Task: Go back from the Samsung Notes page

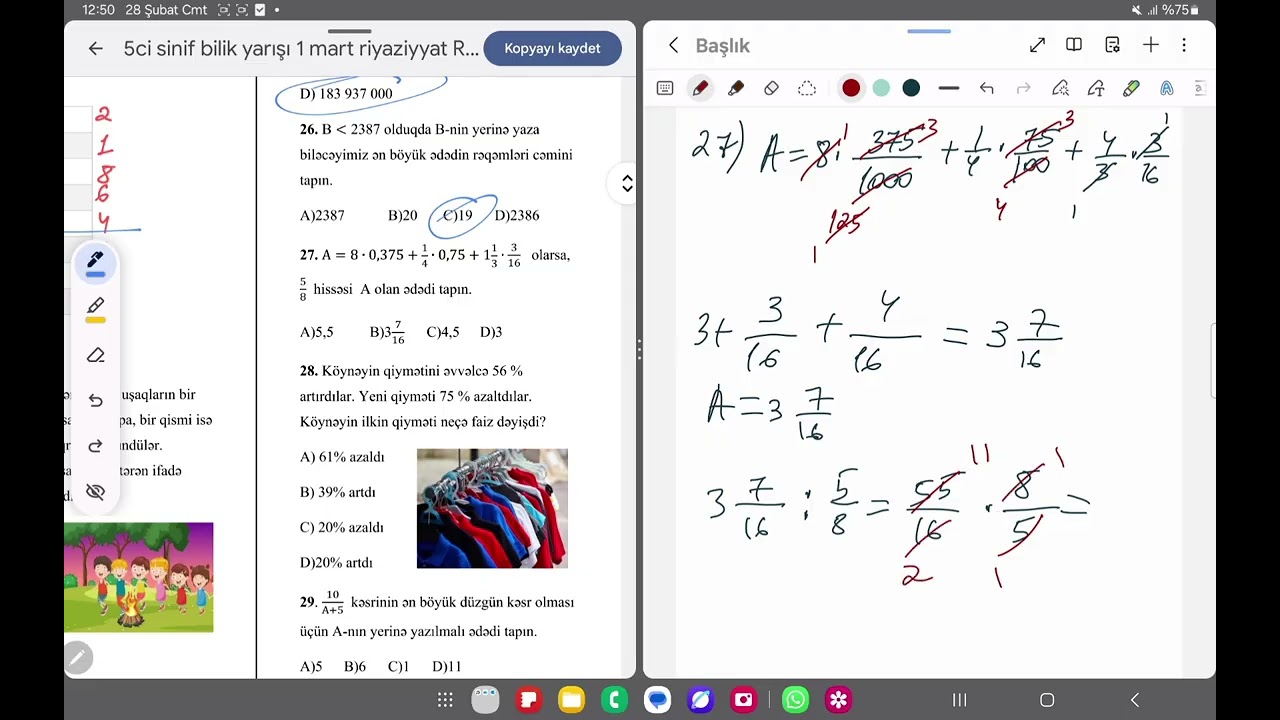Action: [x=673, y=45]
